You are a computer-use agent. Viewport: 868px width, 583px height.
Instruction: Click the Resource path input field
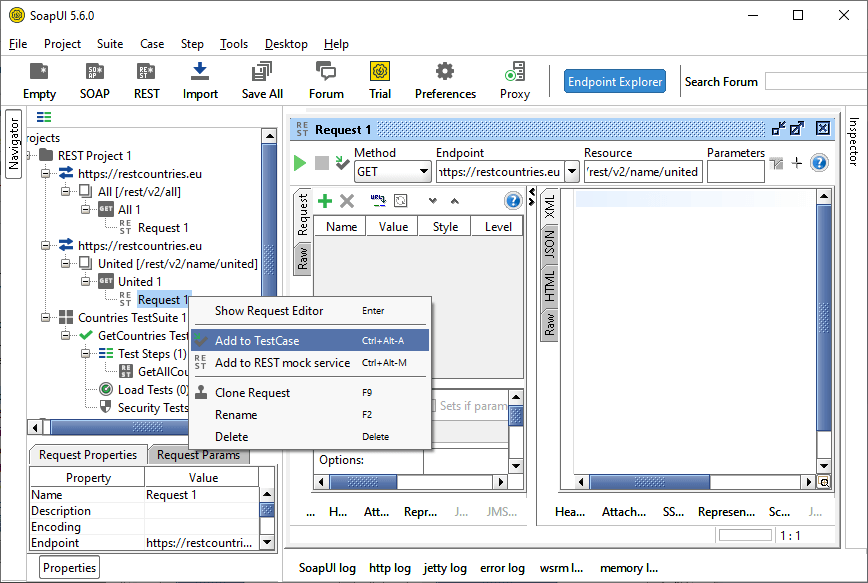click(x=643, y=172)
